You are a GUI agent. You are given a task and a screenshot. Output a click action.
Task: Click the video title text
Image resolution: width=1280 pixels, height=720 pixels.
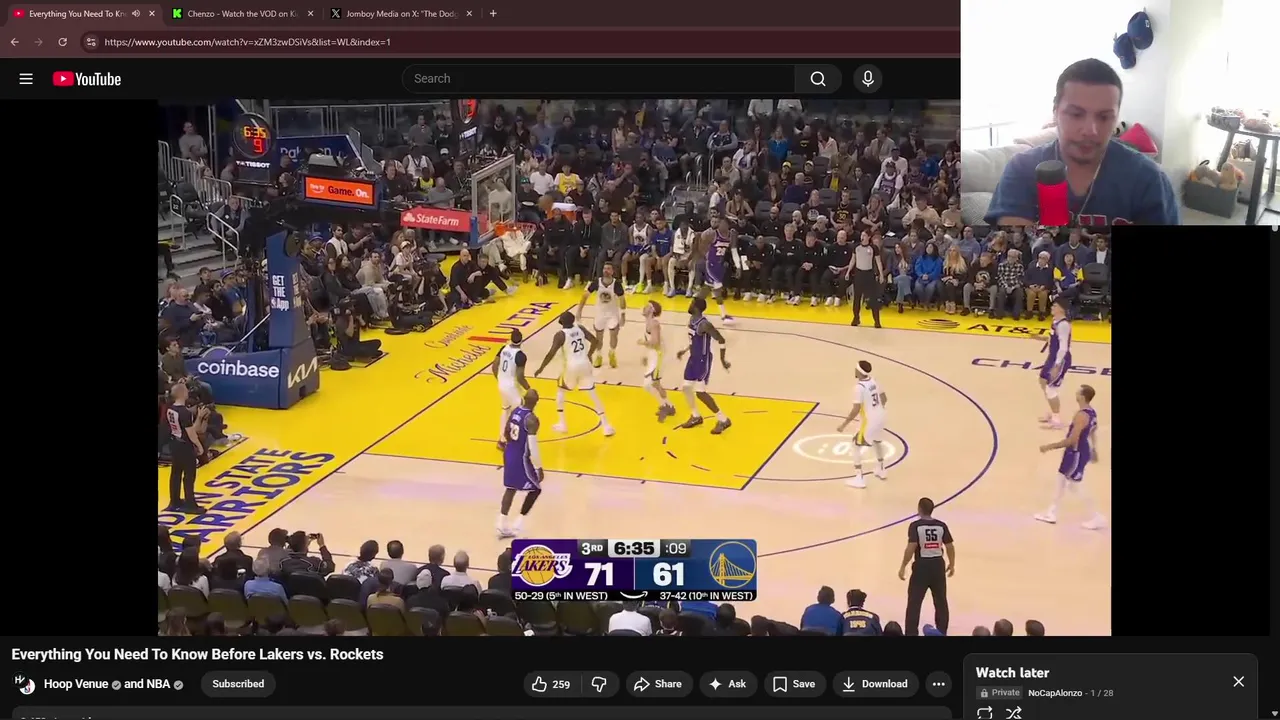coord(197,654)
